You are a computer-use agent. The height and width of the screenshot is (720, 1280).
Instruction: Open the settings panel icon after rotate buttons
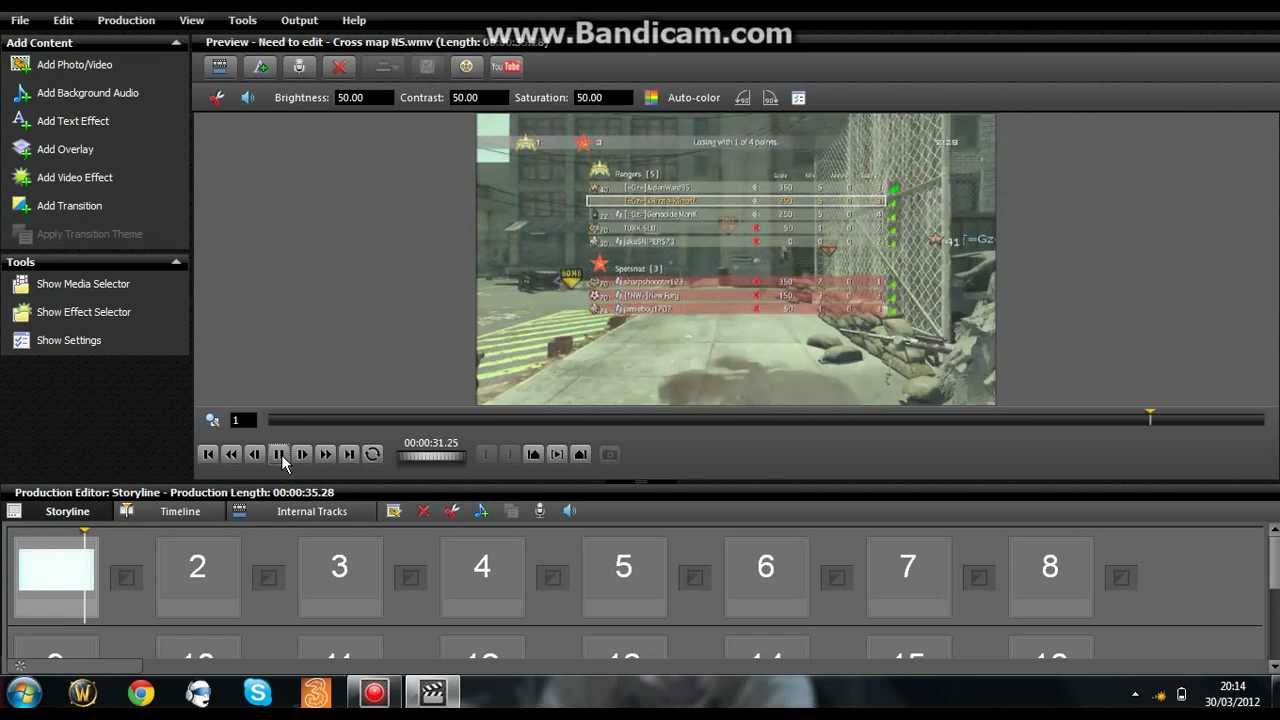(798, 98)
